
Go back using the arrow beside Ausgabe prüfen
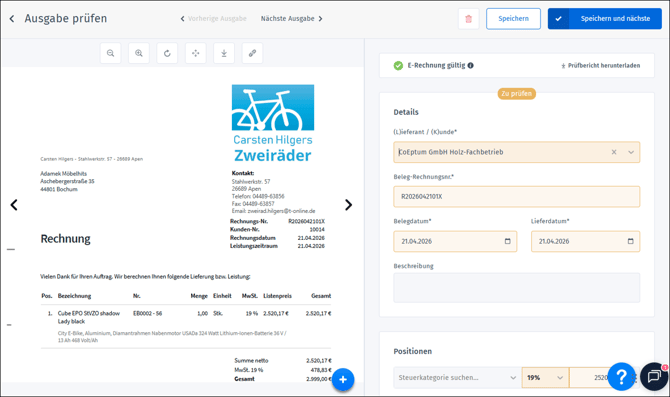12,19
